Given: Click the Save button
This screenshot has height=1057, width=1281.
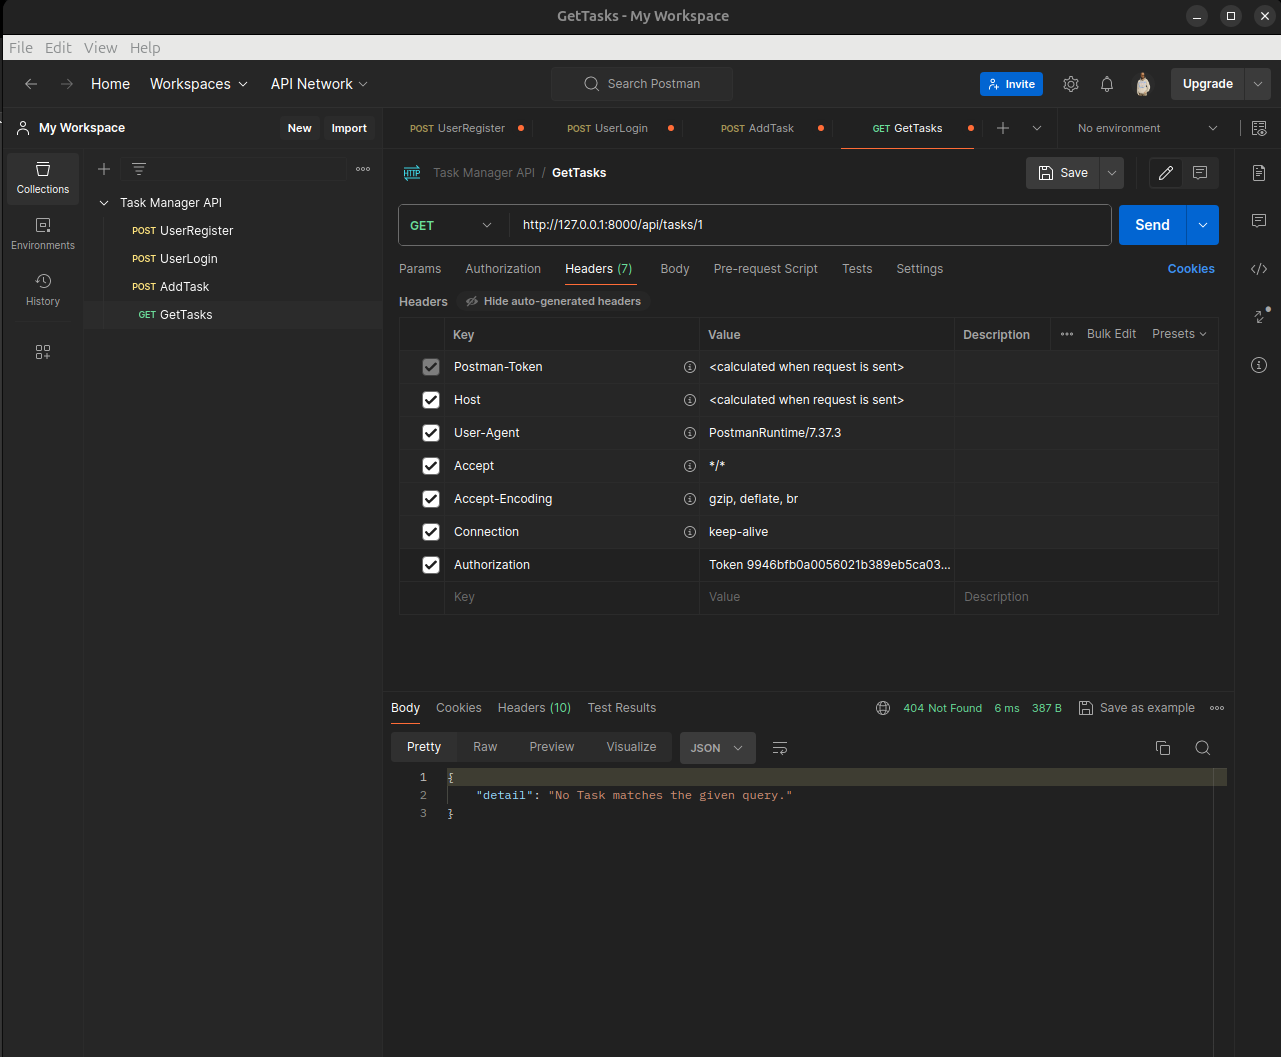Looking at the screenshot, I should point(1063,173).
